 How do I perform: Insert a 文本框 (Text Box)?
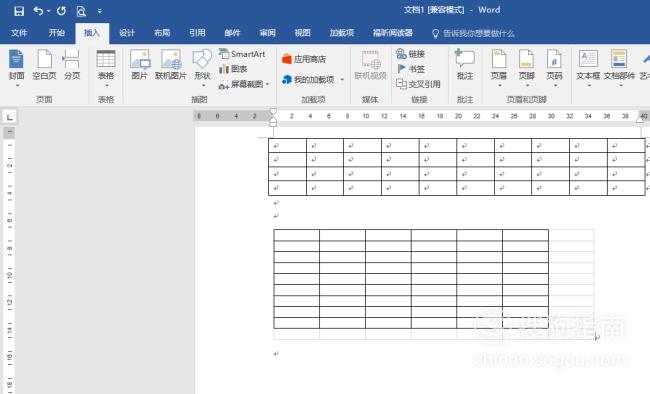[x=588, y=65]
